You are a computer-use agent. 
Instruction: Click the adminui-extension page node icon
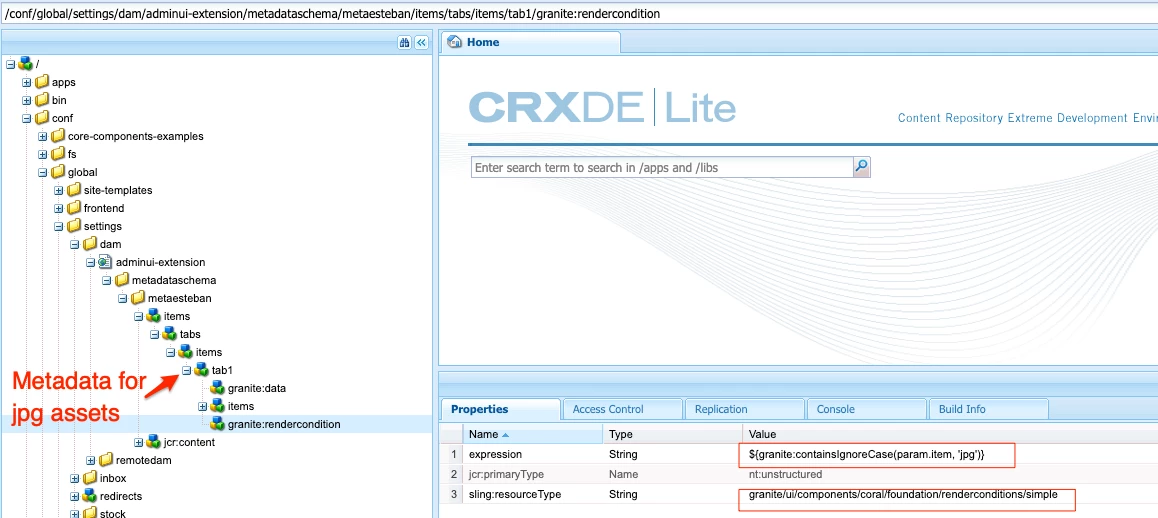point(106,262)
